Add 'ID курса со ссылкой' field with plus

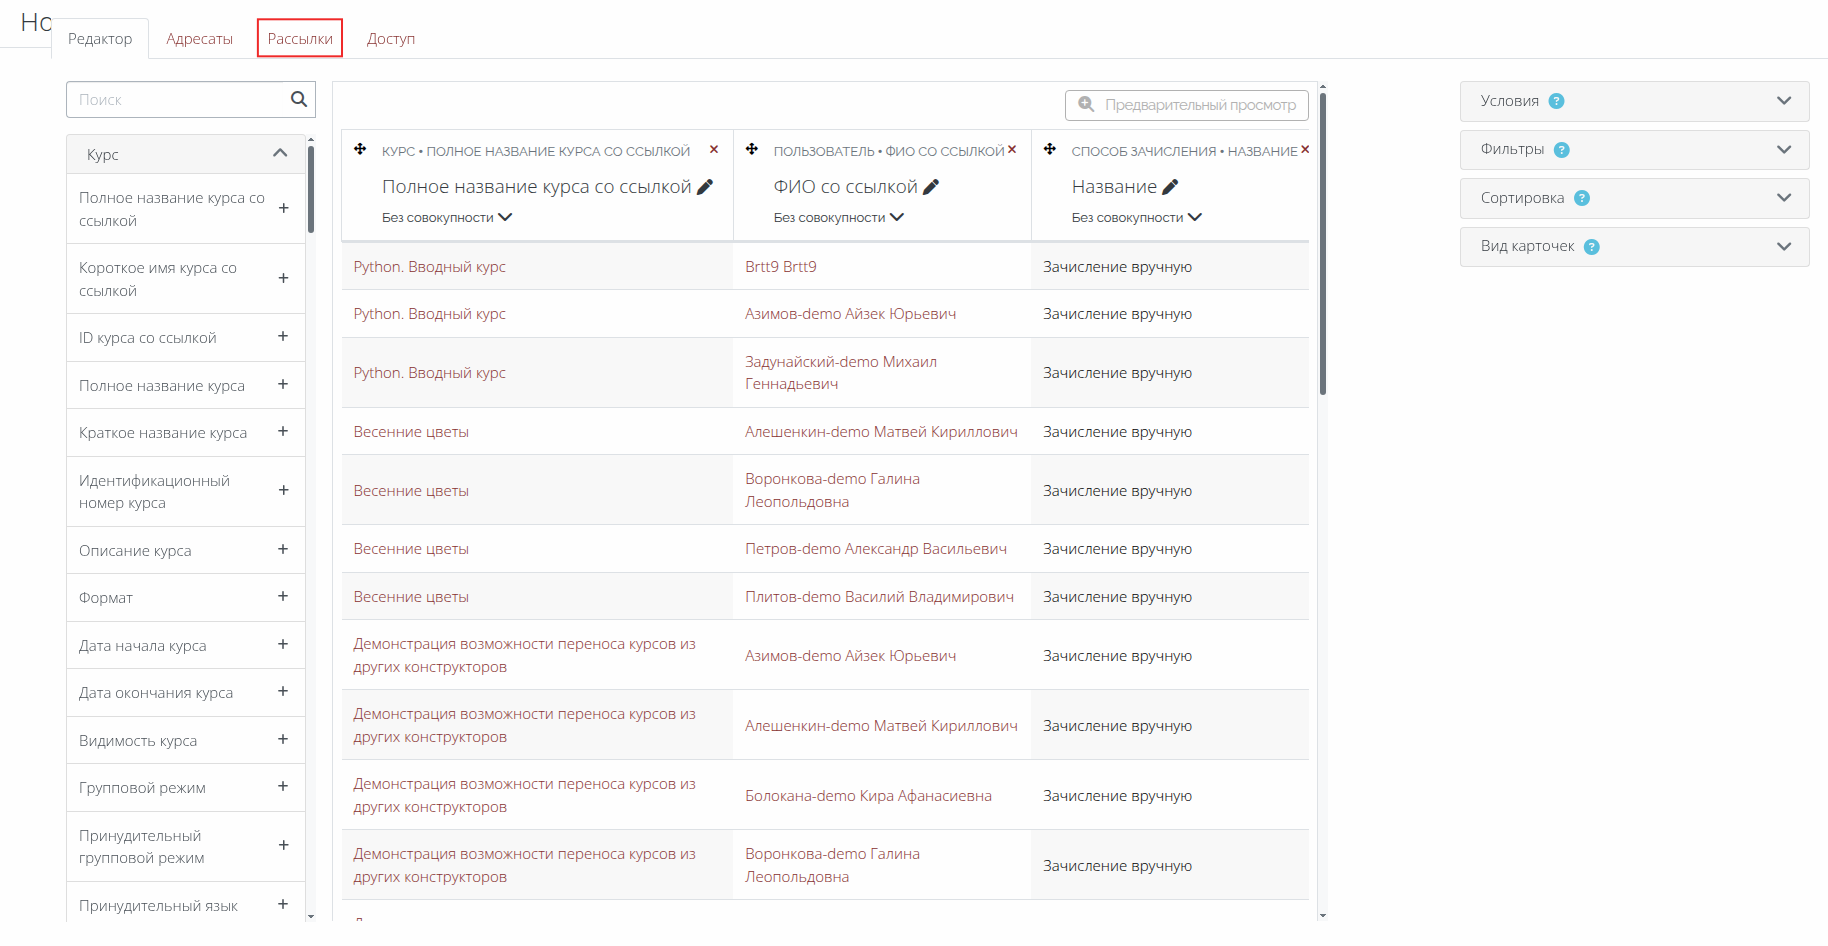point(283,337)
